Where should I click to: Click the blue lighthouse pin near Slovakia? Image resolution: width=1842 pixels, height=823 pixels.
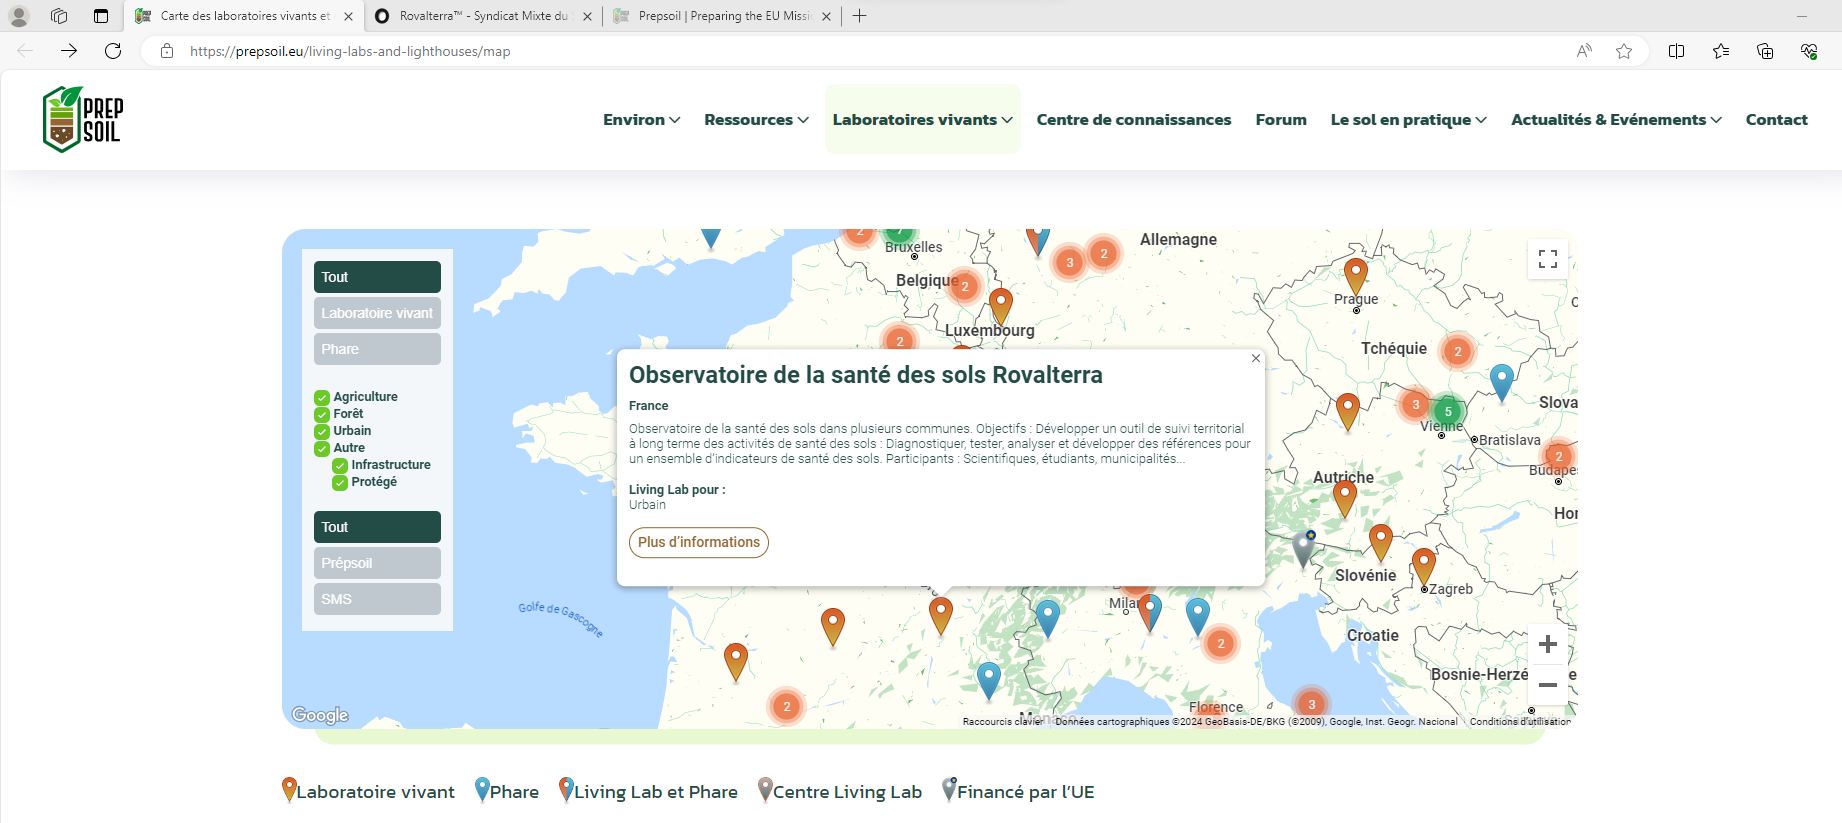1502,383
